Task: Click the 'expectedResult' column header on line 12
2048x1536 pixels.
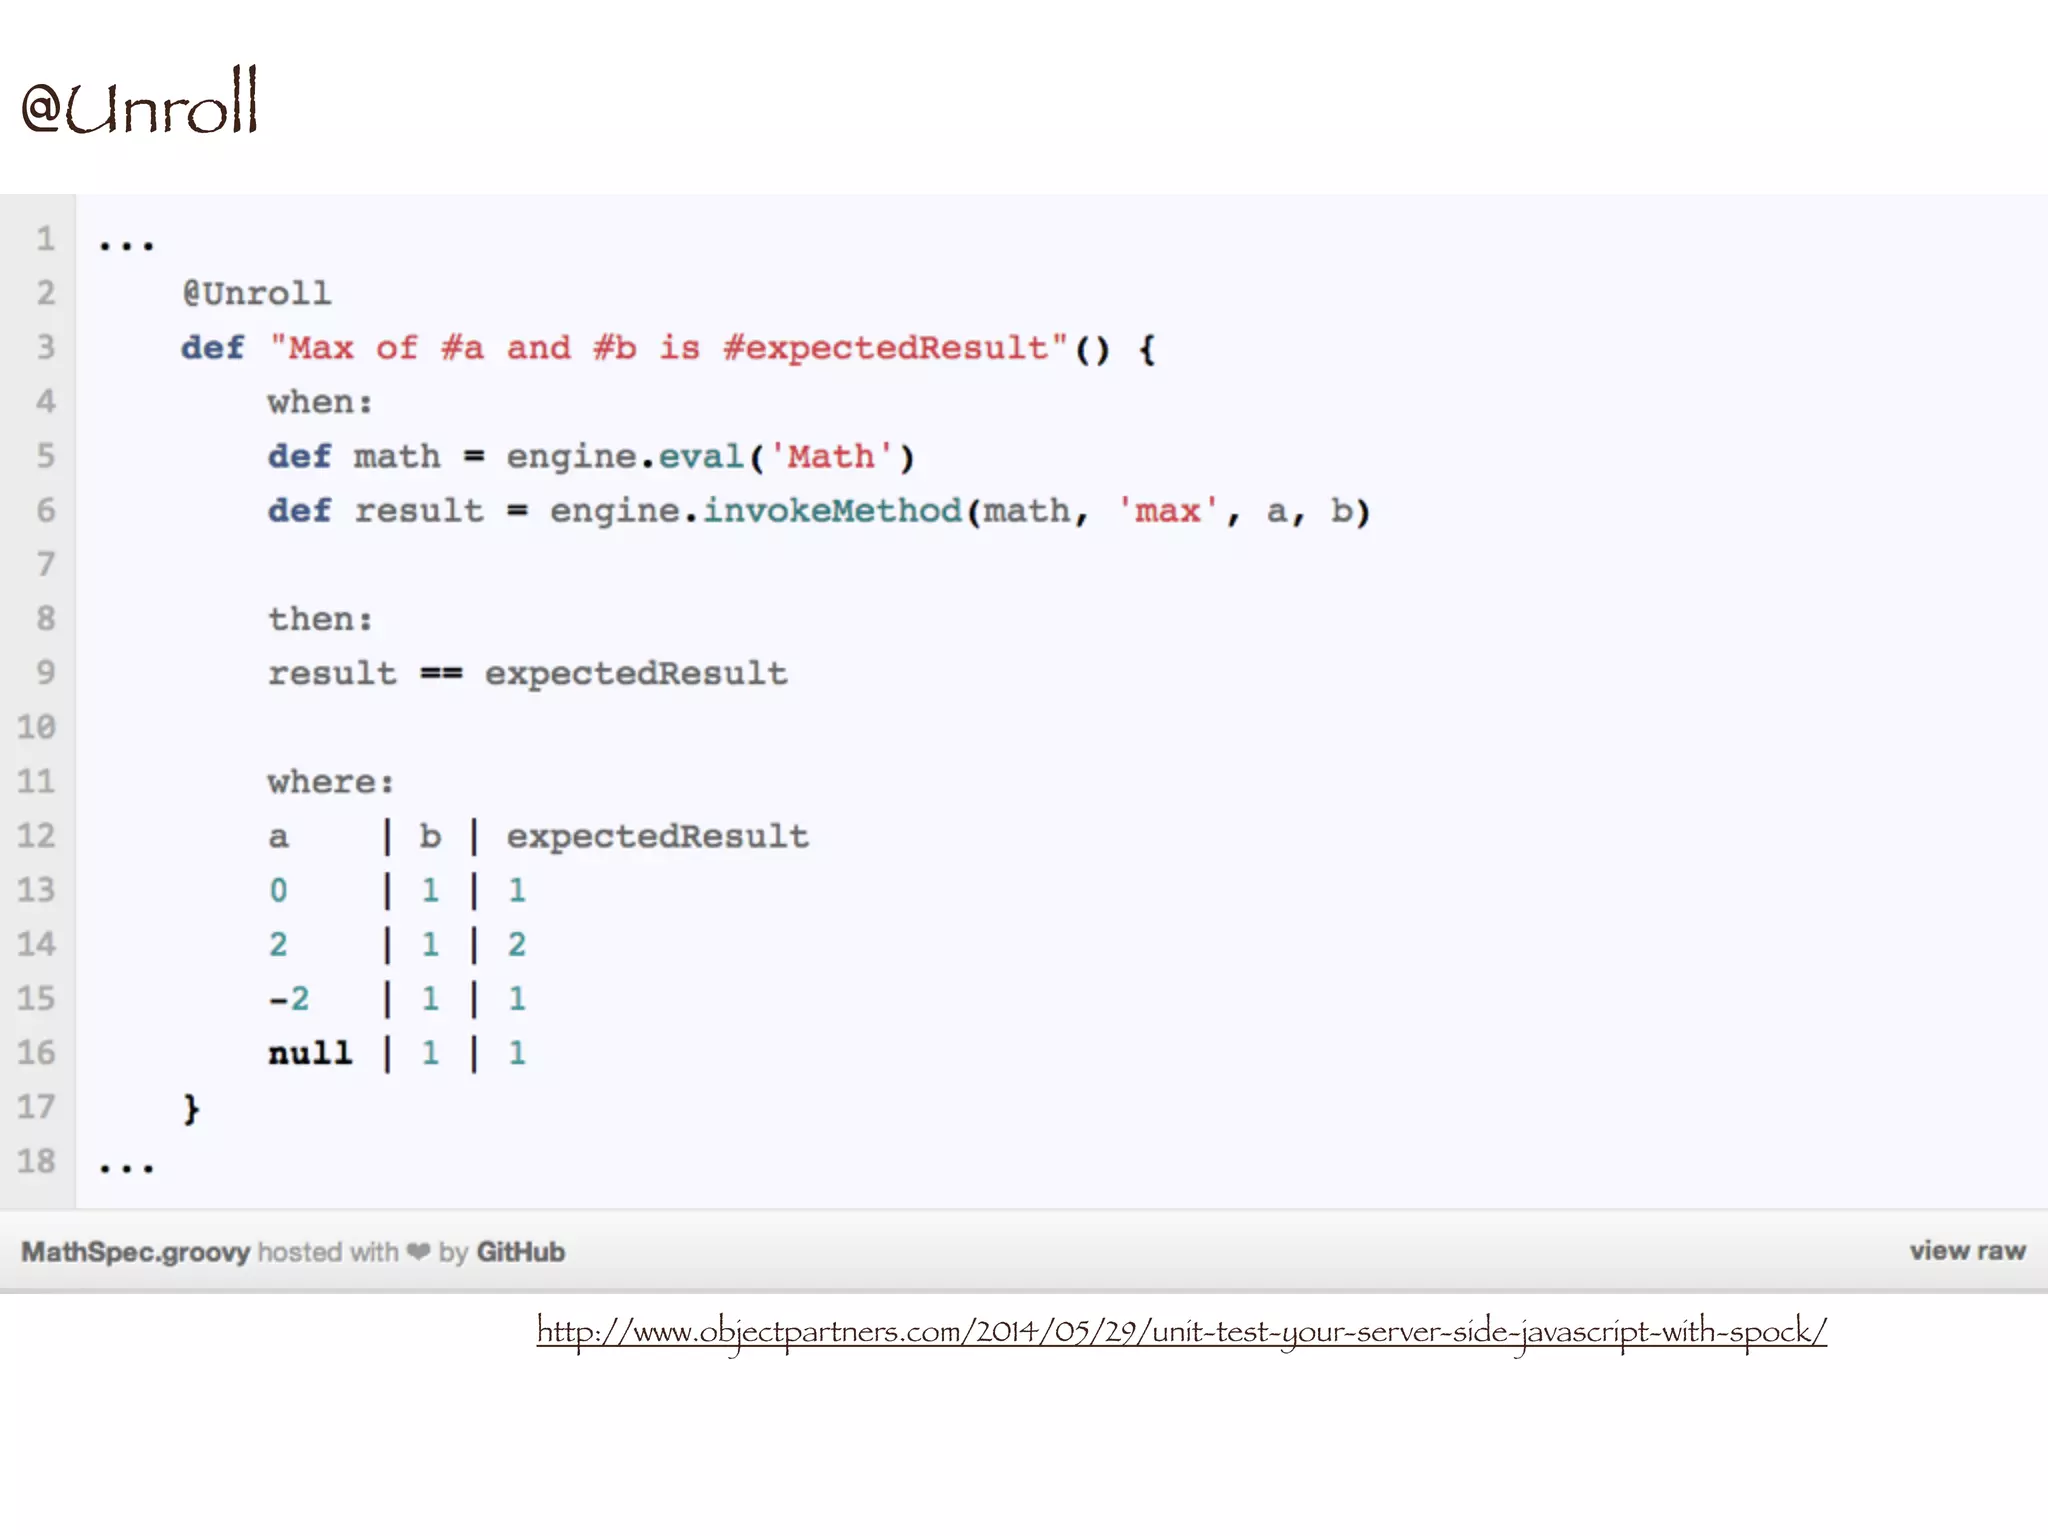Action: tap(657, 836)
